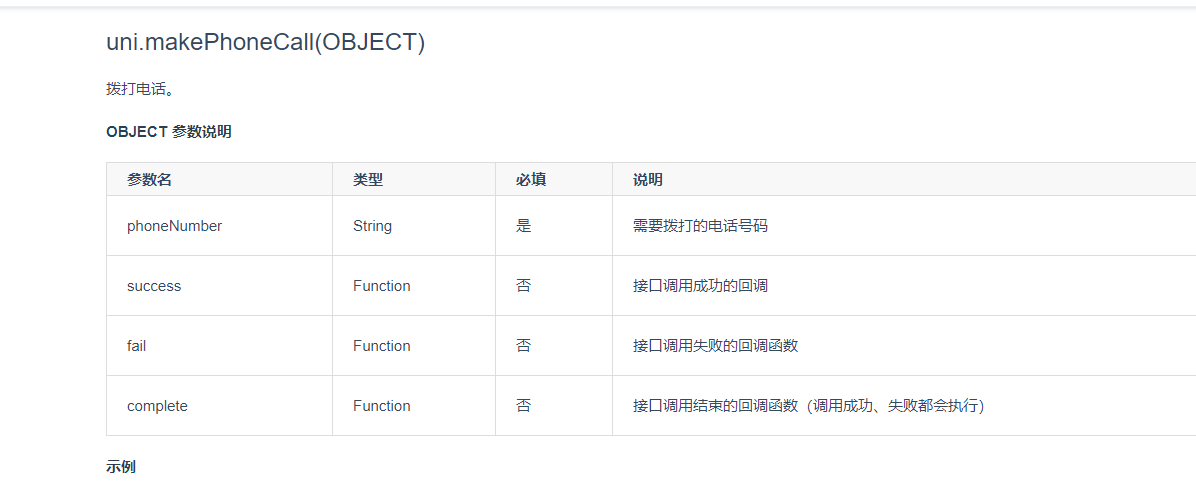This screenshot has height=481, width=1196.
Task: Click the 参数名 column header
Action: pyautogui.click(x=149, y=180)
